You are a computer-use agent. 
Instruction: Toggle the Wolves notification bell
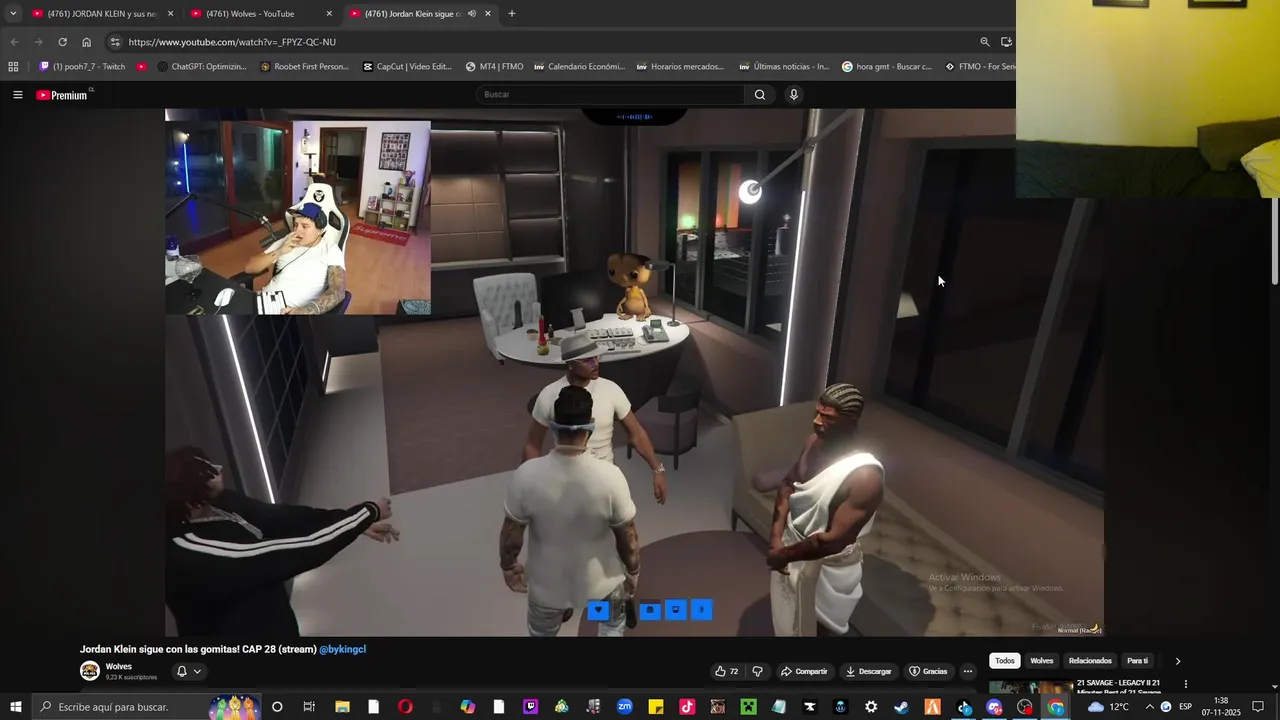coord(181,671)
